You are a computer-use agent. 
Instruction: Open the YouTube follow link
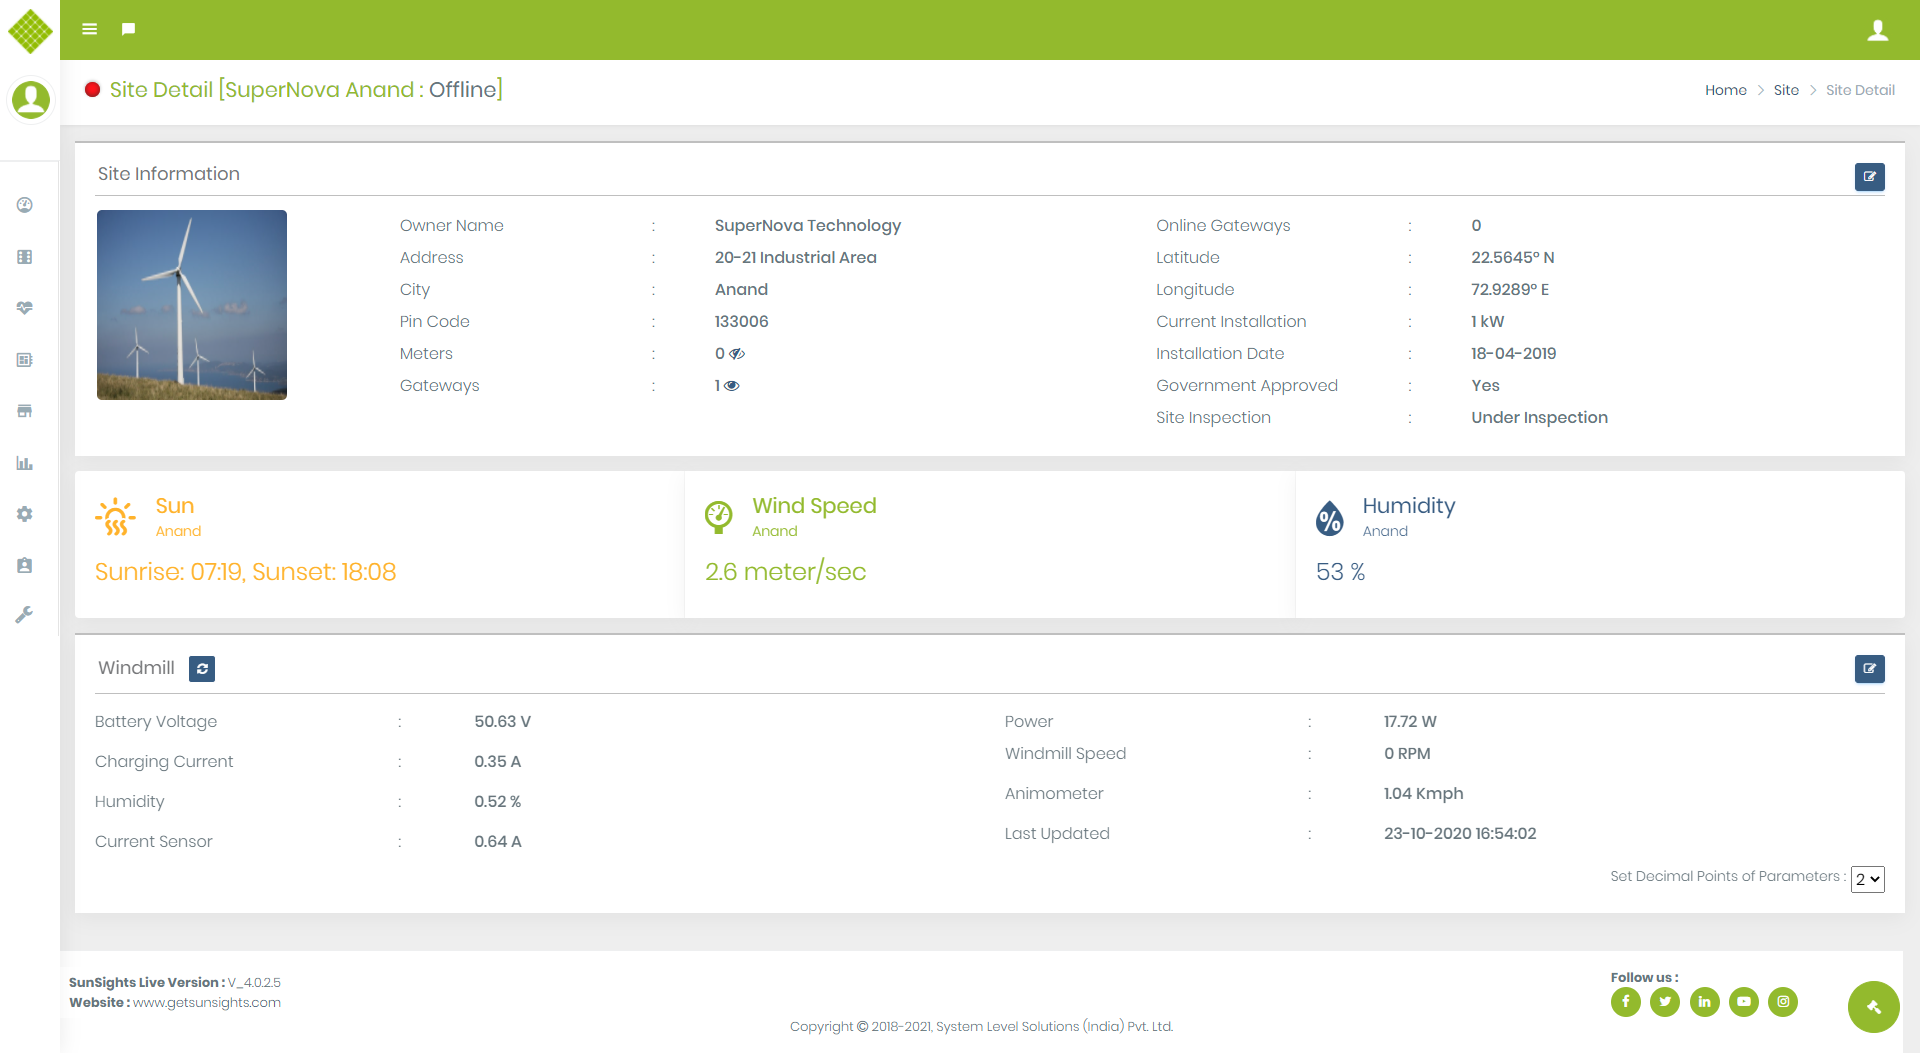coord(1743,1002)
